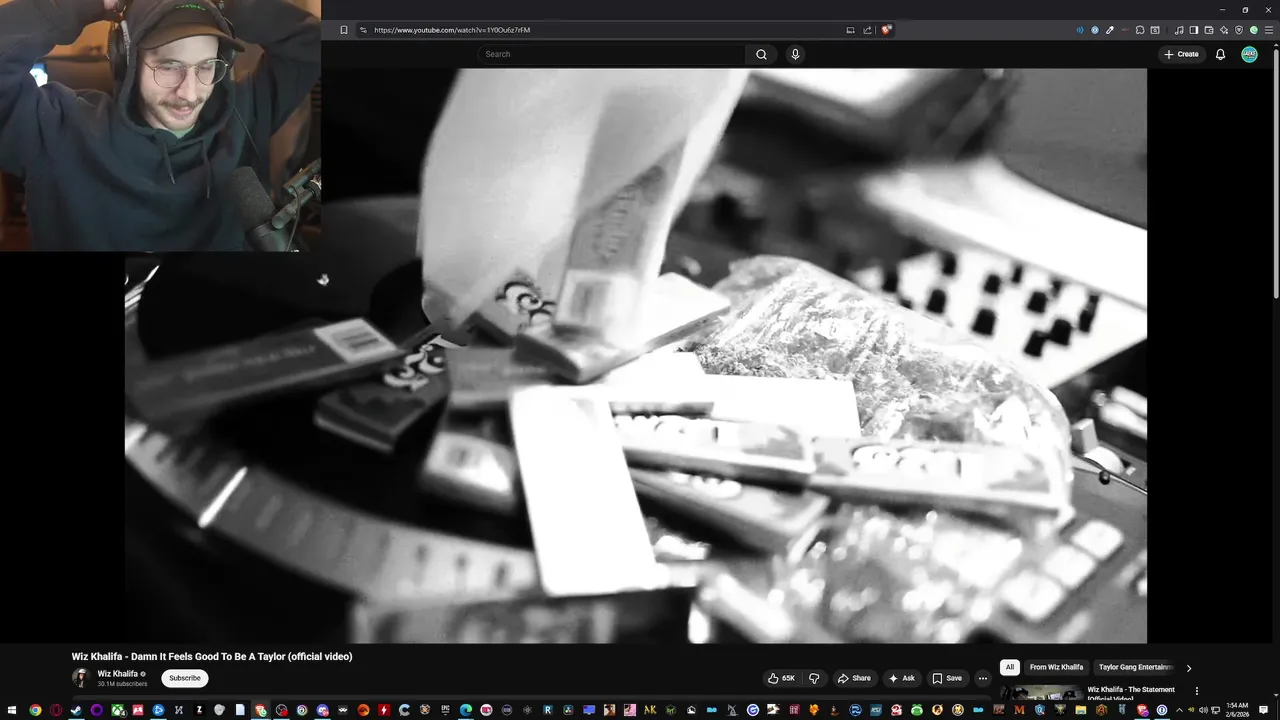Viewport: 1280px width, 720px height.
Task: Select the Taylor Gang Entertainment chip
Action: 1135,667
